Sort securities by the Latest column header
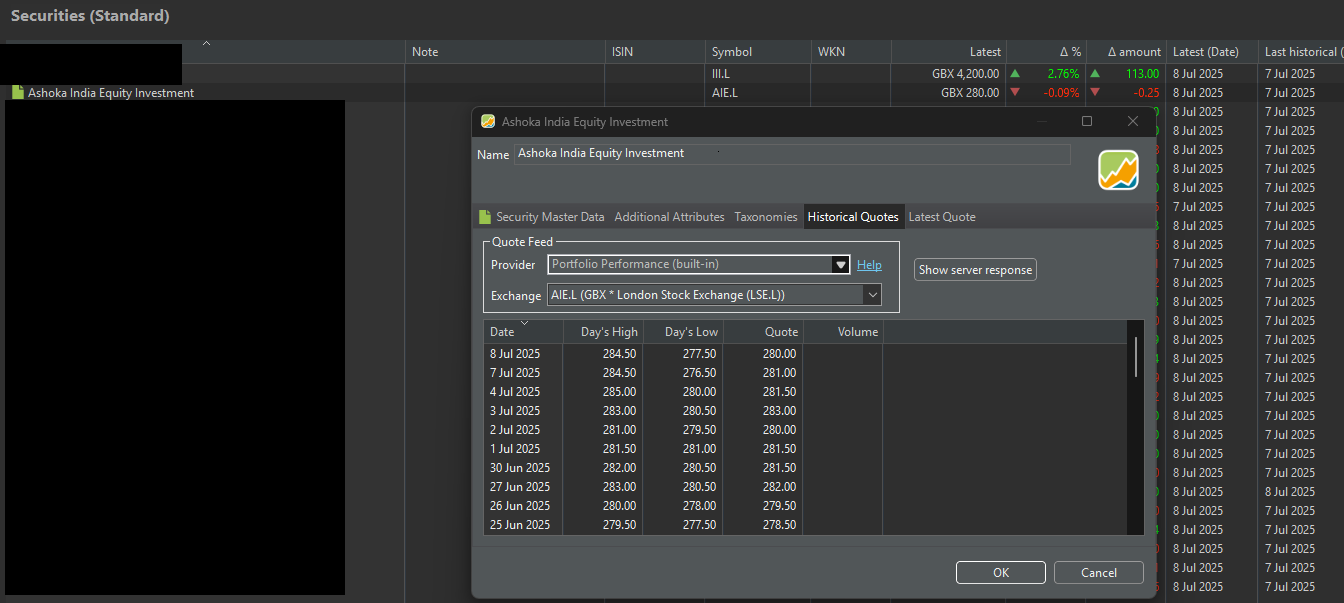This screenshot has height=603, width=1344. [x=949, y=52]
